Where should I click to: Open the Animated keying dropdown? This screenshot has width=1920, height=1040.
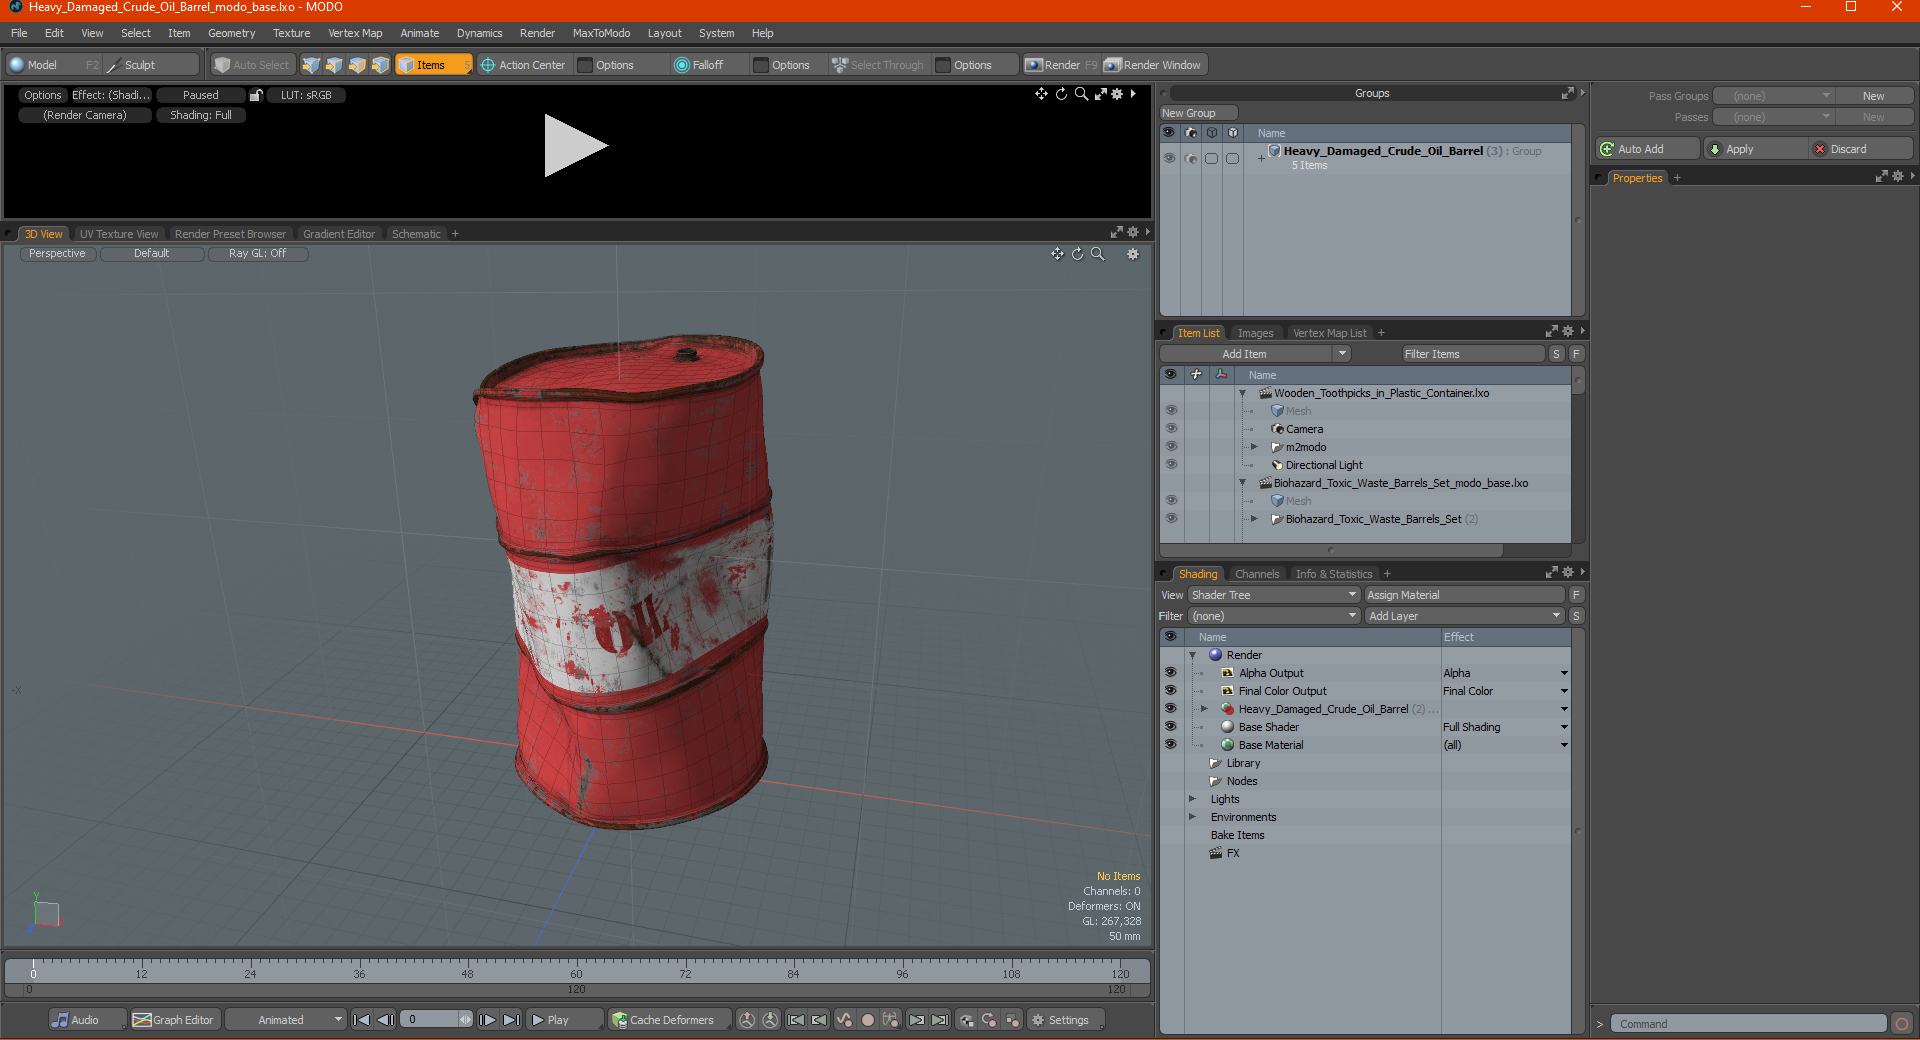pyautogui.click(x=286, y=1020)
